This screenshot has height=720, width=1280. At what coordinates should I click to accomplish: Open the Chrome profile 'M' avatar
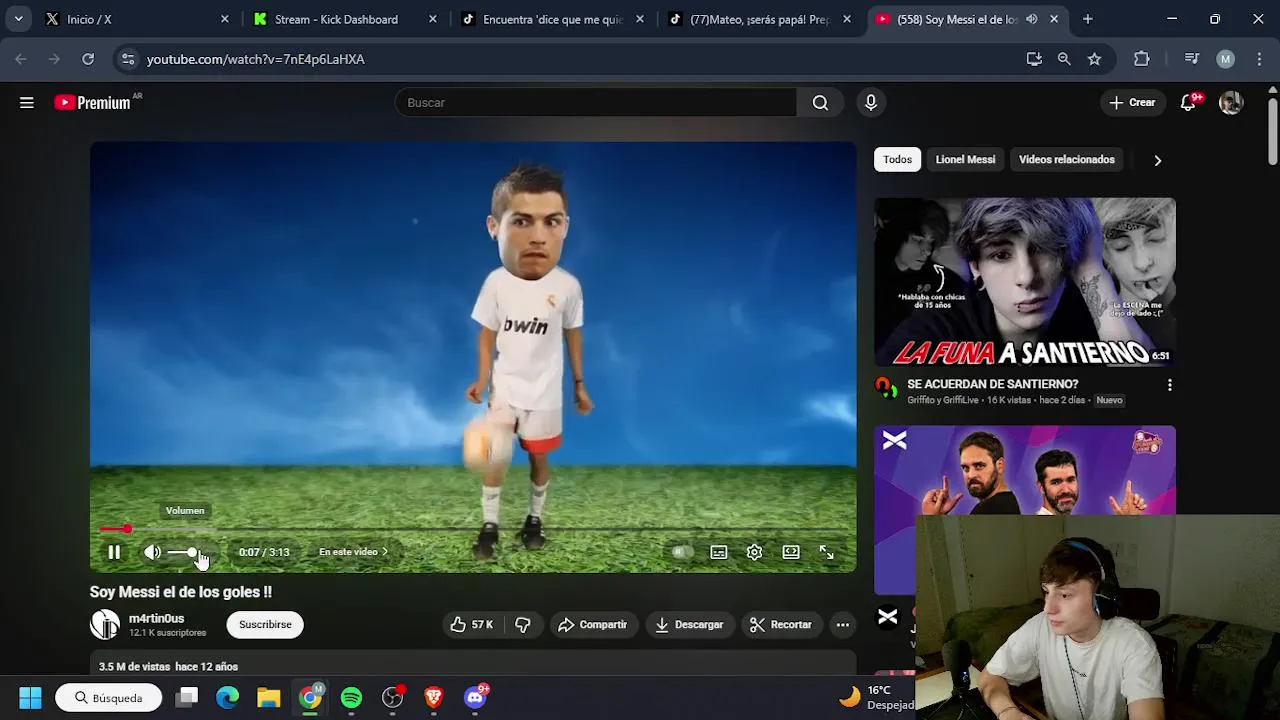[x=1225, y=59]
